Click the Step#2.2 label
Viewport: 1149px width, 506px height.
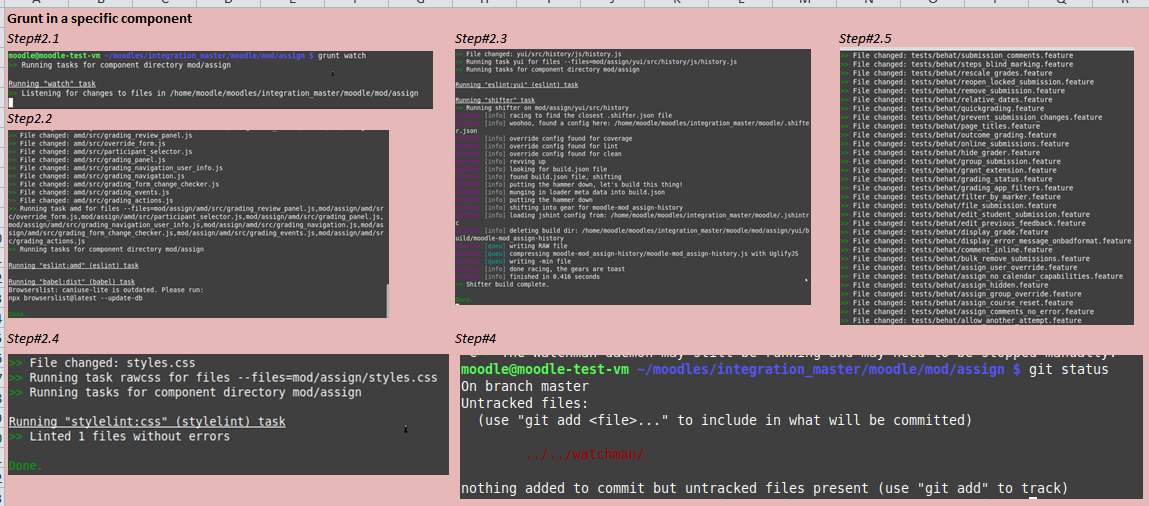[x=34, y=118]
